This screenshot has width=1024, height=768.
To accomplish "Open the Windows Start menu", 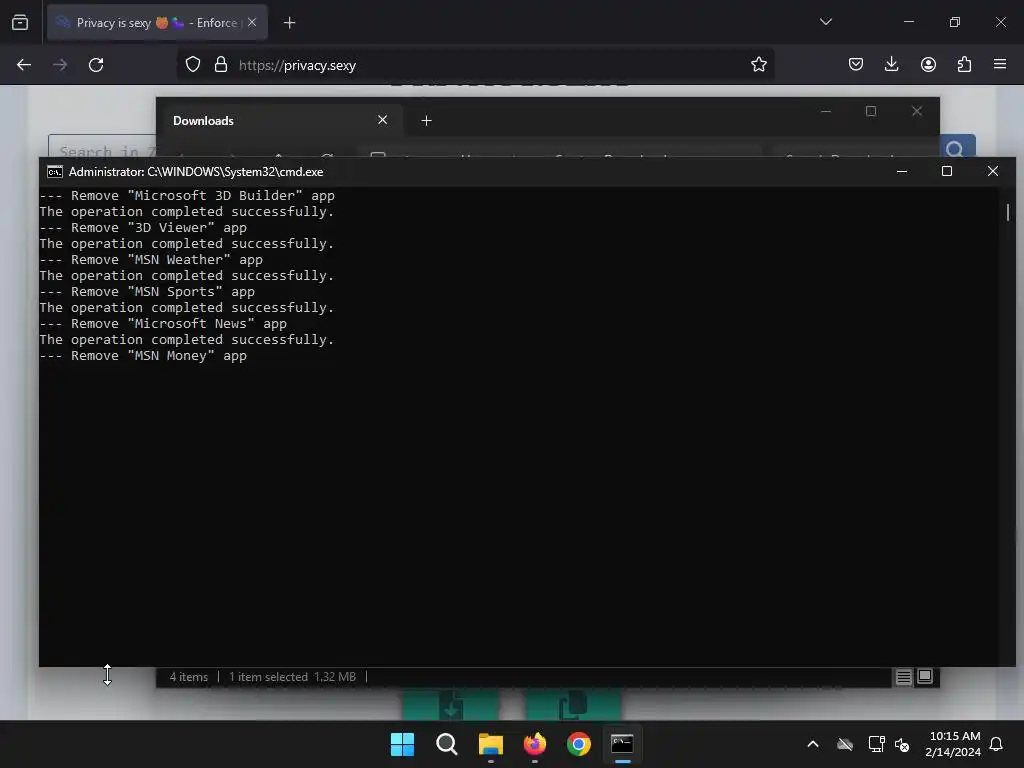I will coord(402,744).
